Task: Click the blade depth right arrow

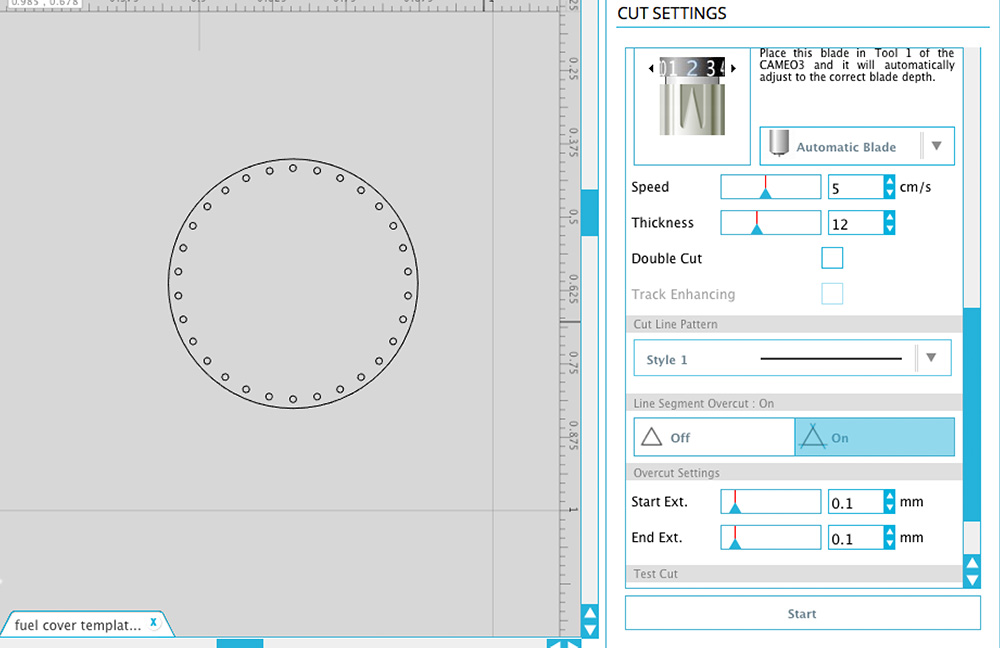Action: click(734, 68)
